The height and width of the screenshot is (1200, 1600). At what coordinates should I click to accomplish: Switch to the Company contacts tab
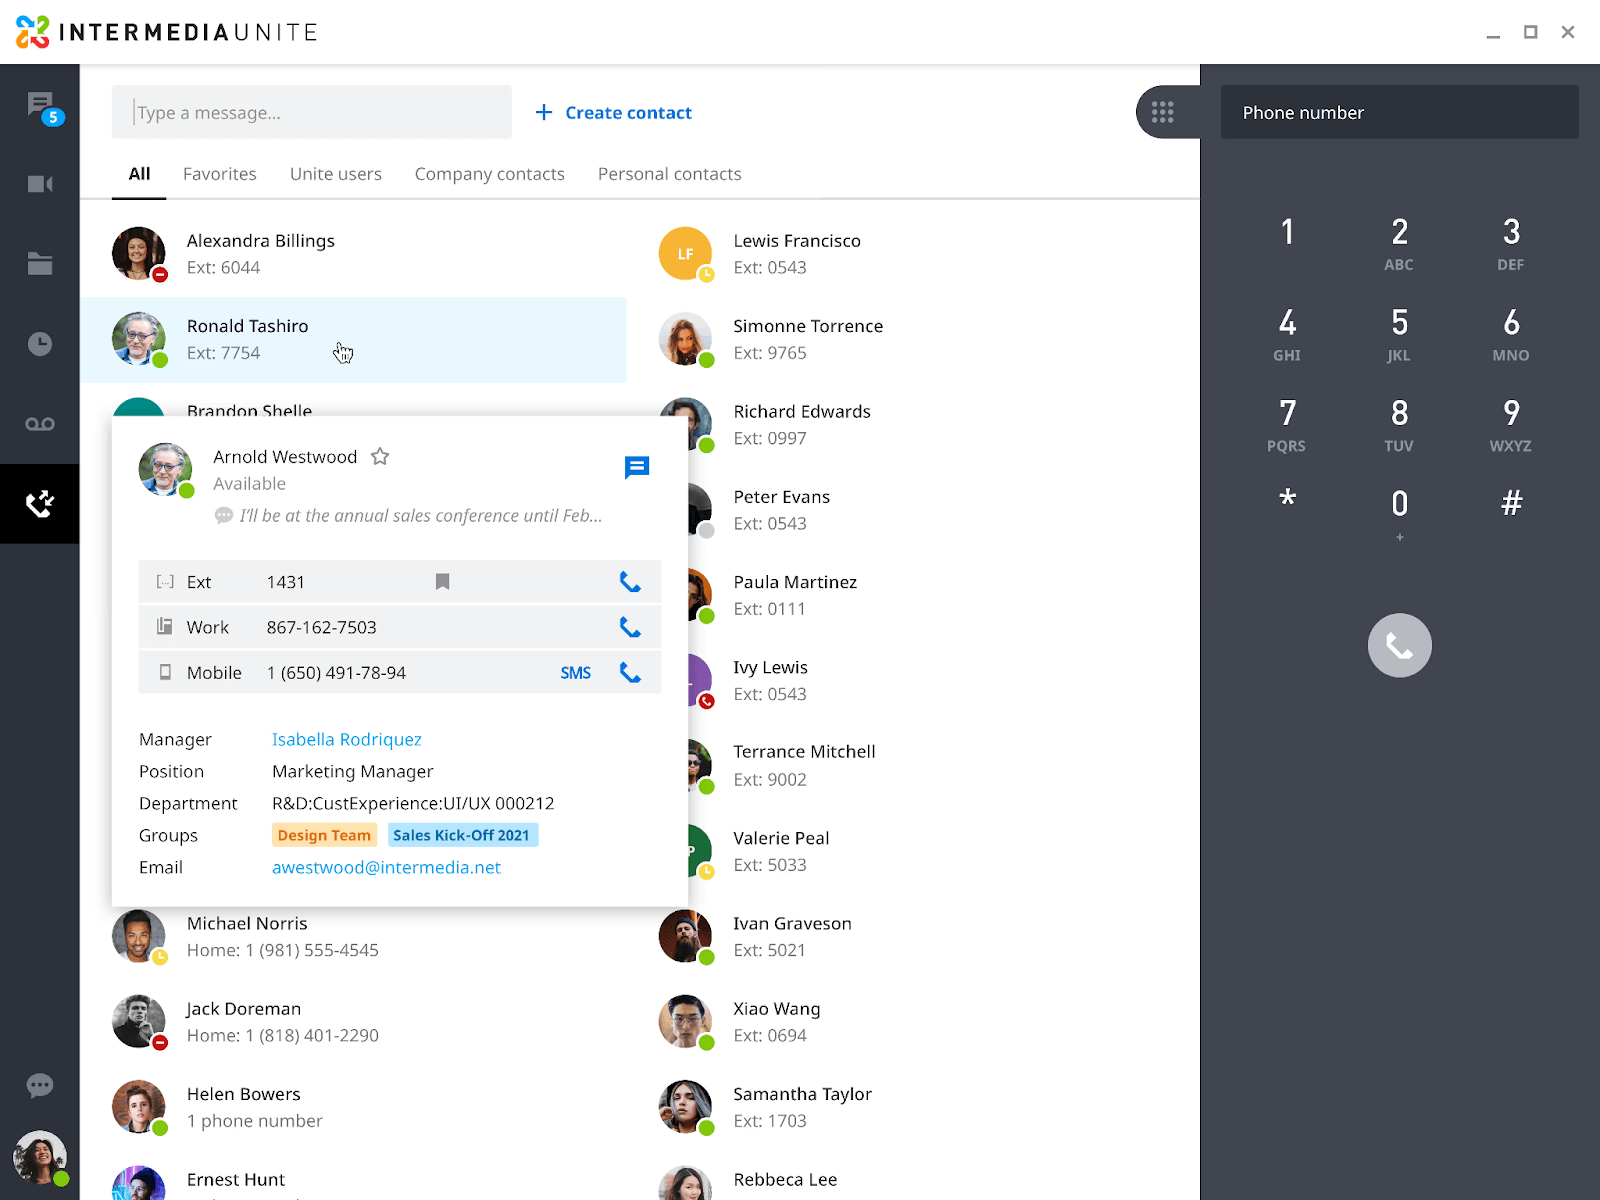pyautogui.click(x=489, y=173)
